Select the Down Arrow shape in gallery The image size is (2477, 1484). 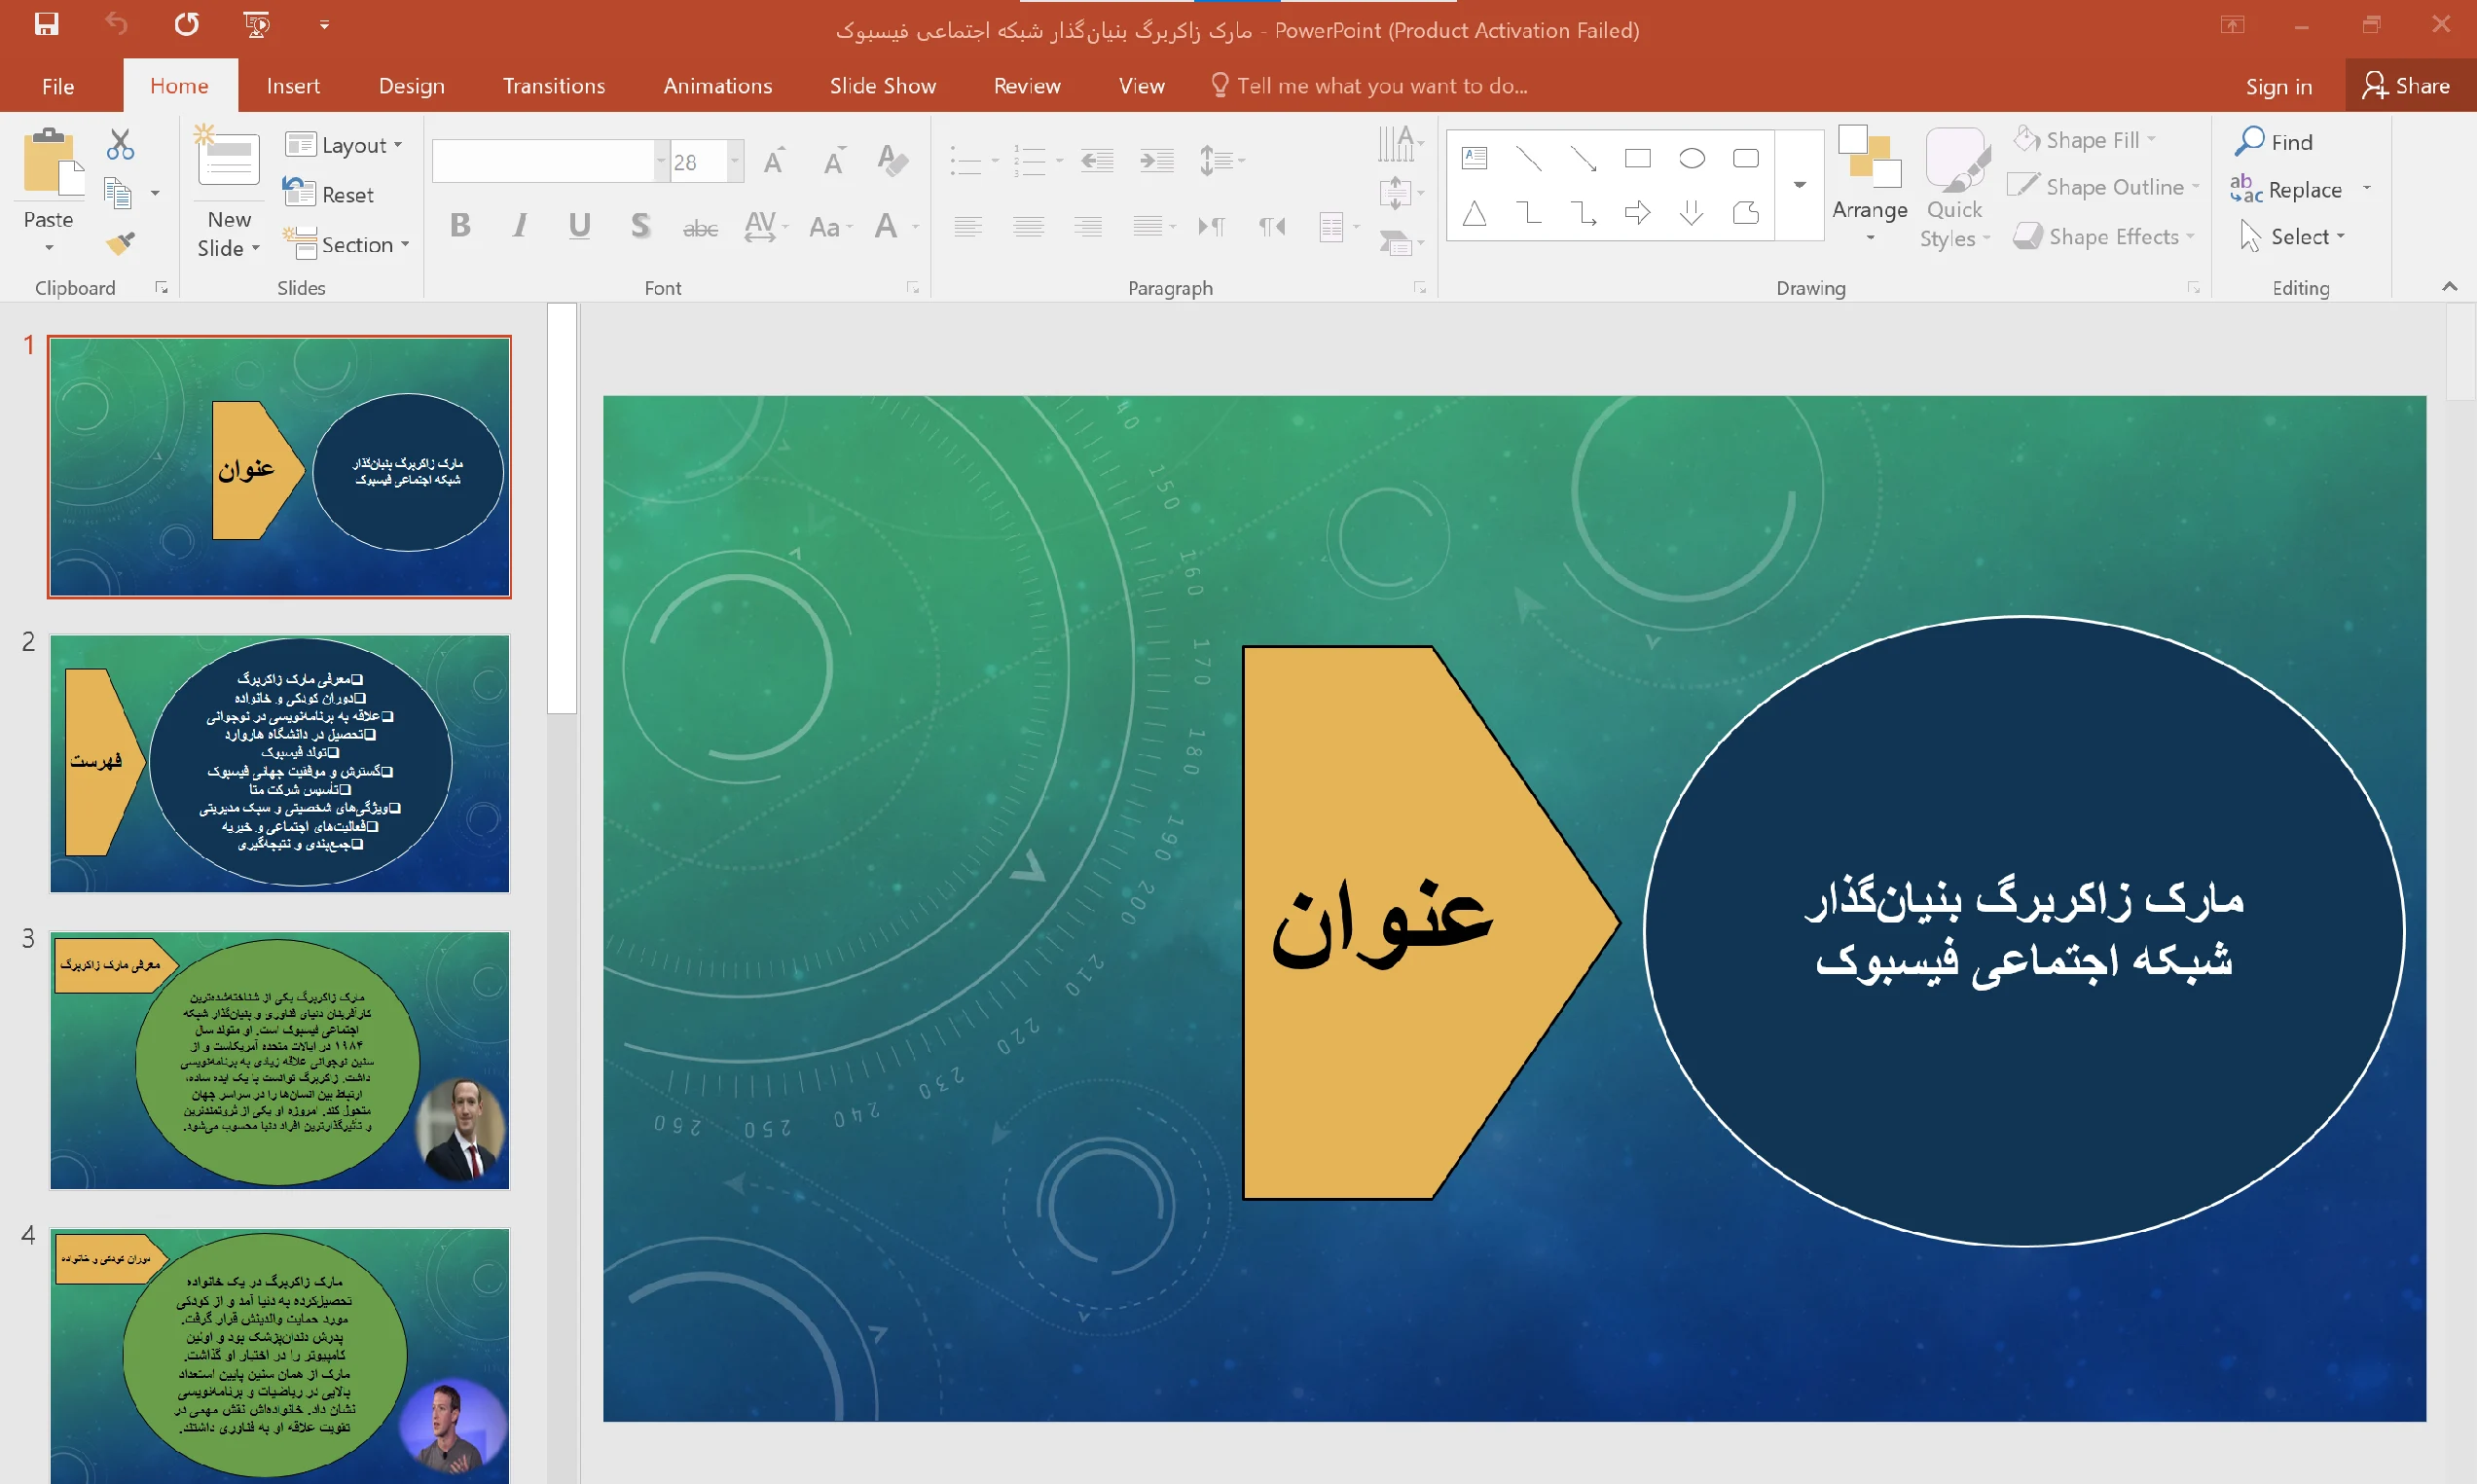(x=1692, y=213)
